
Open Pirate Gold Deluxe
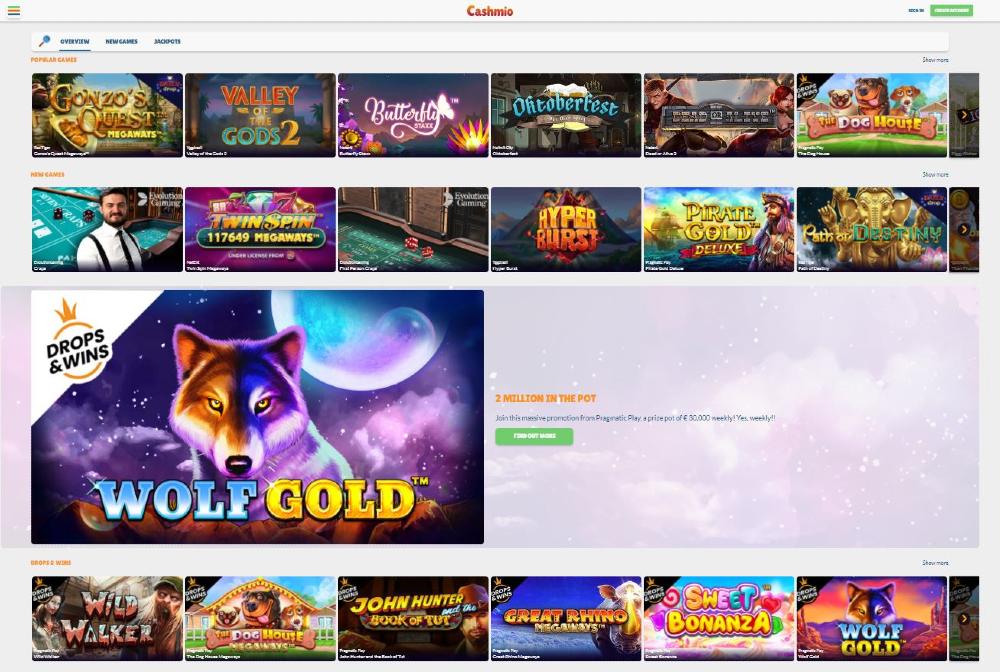[719, 230]
